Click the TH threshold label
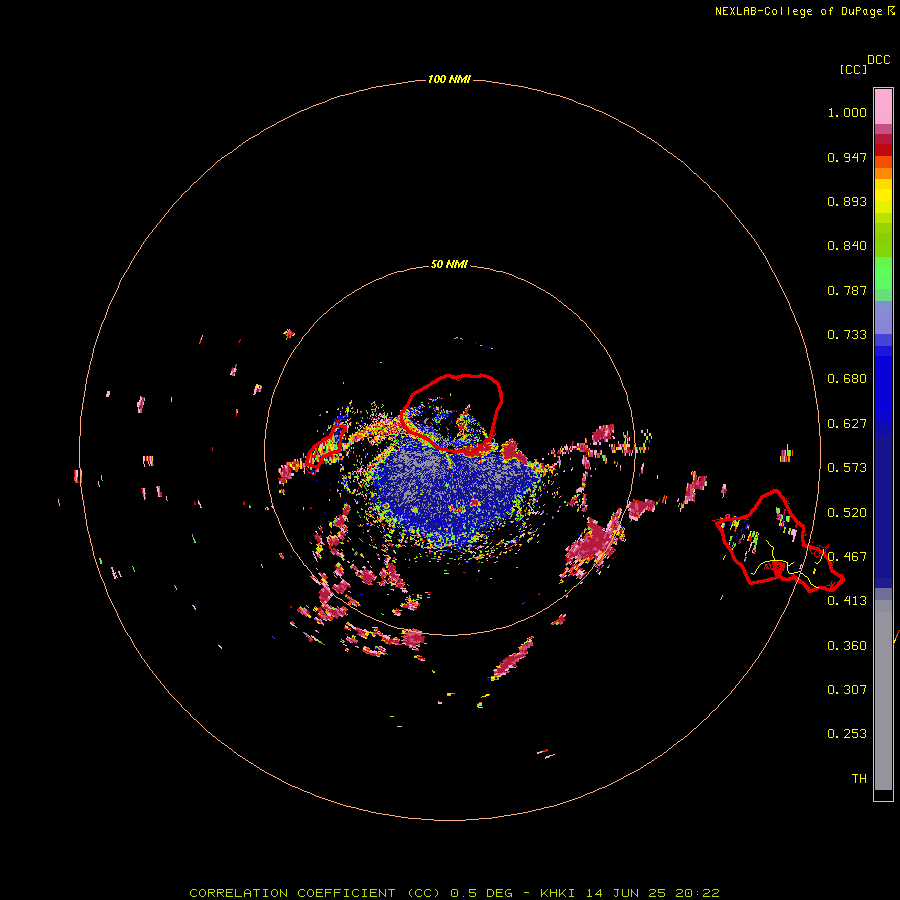The height and width of the screenshot is (900, 900). click(859, 779)
